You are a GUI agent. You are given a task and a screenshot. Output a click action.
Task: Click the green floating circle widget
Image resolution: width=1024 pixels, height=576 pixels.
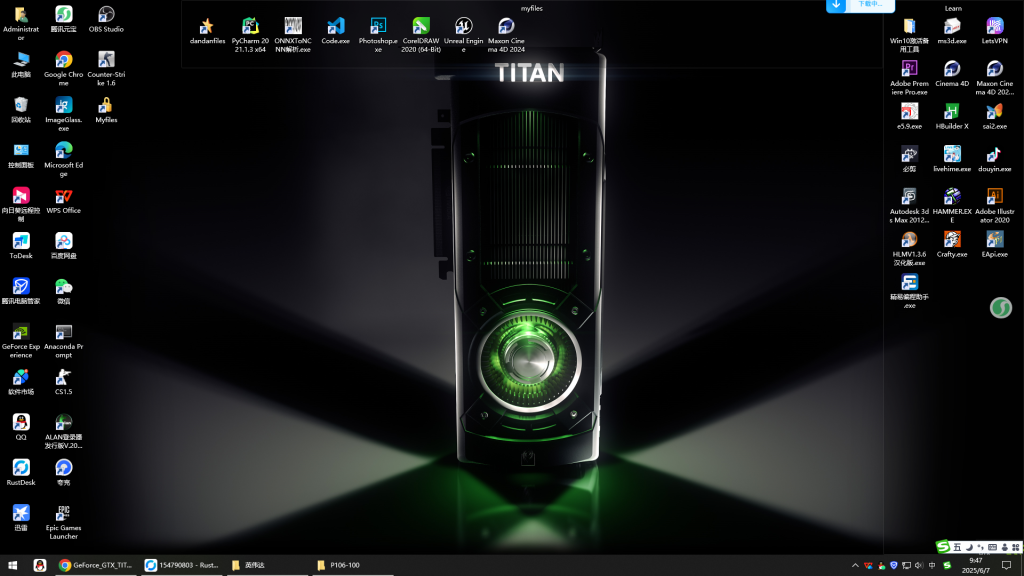(x=1000, y=308)
